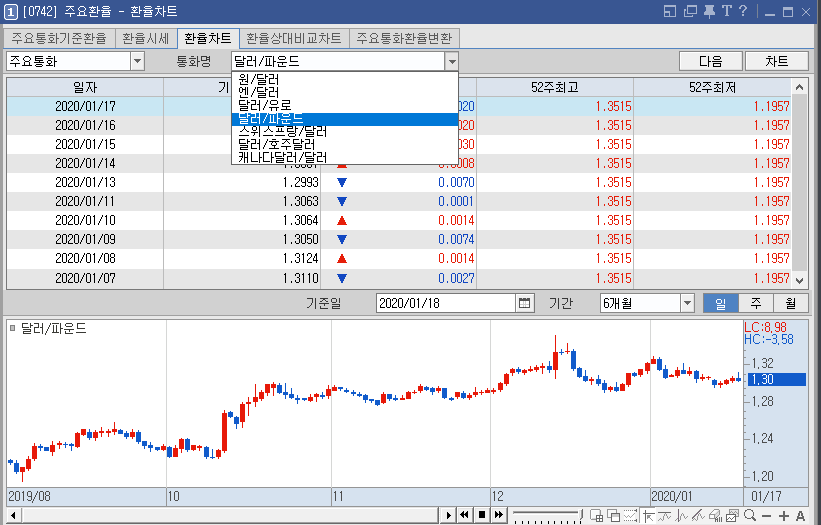This screenshot has height=525, width=821.
Task: Click the stop square button
Action: (x=482, y=515)
